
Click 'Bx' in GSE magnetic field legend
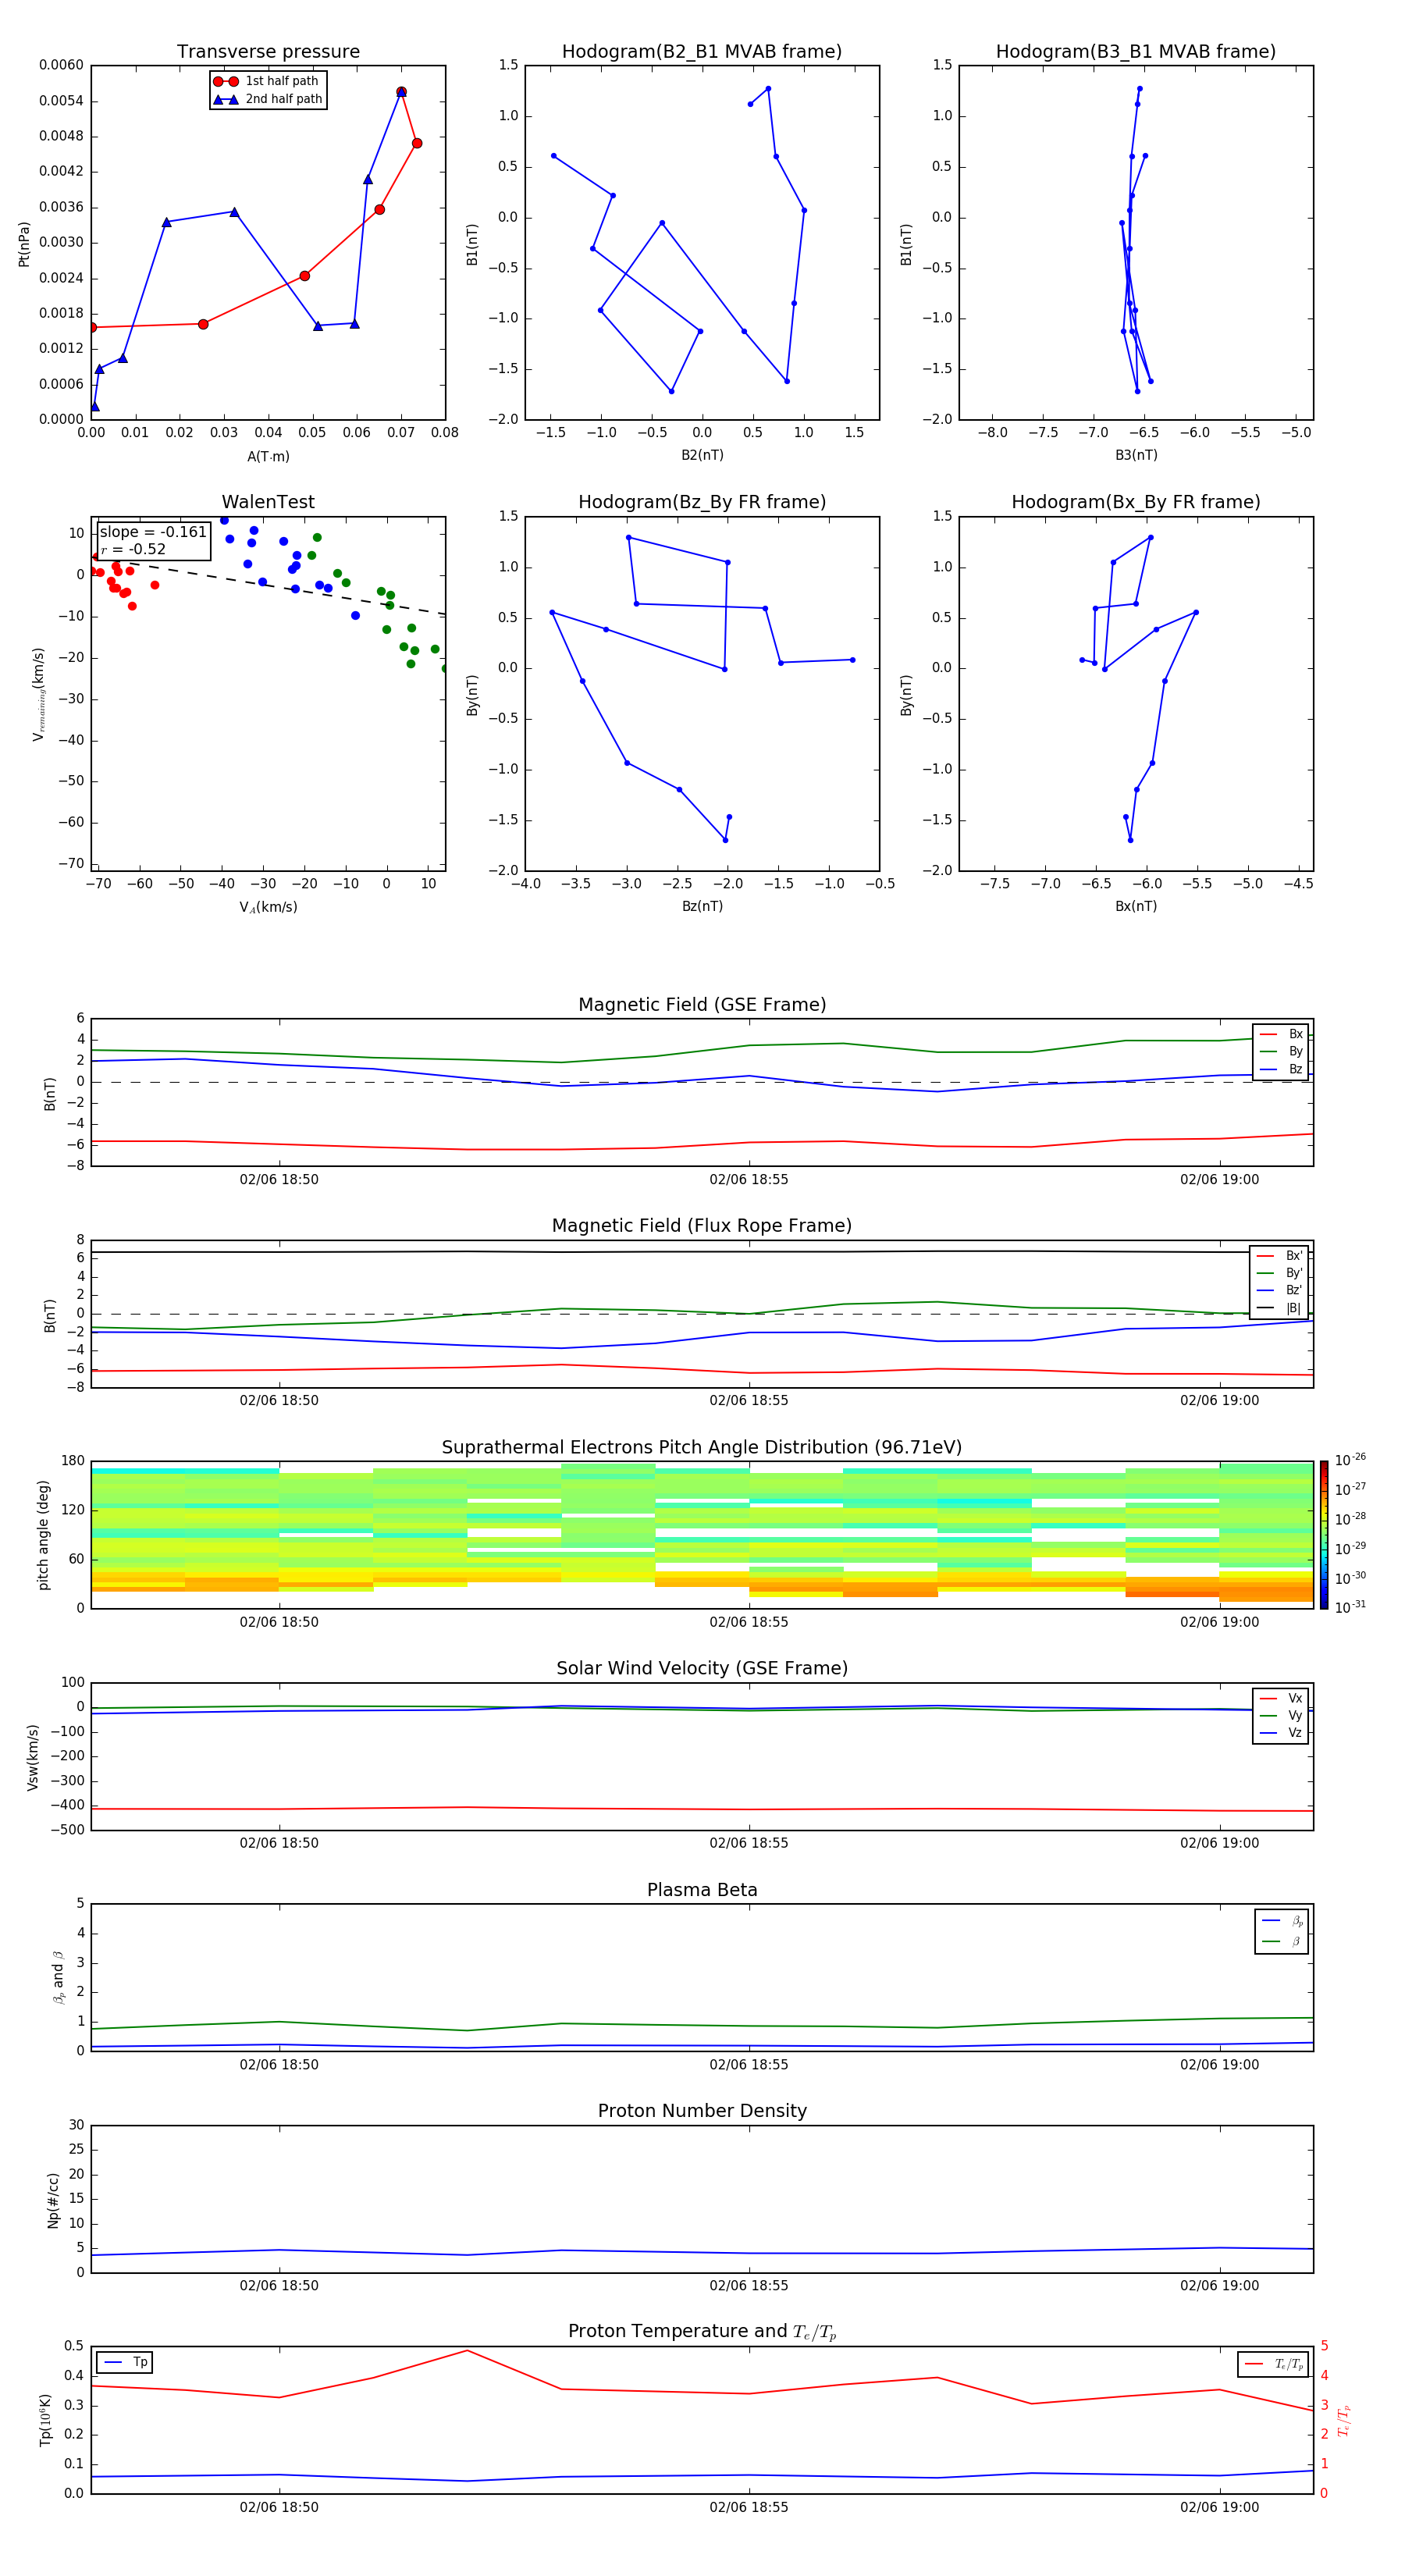click(x=1281, y=1034)
